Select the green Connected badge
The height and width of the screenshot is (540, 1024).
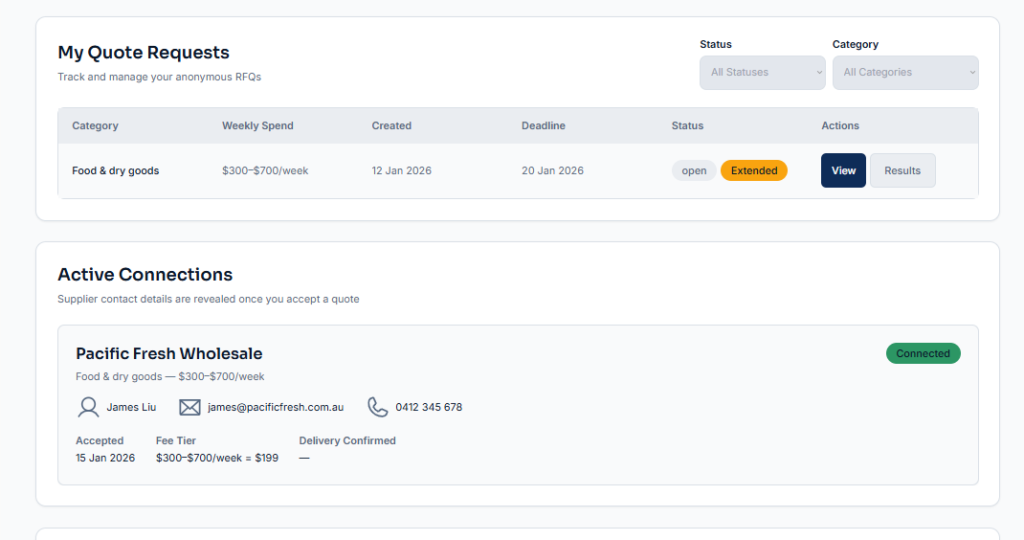click(x=922, y=353)
